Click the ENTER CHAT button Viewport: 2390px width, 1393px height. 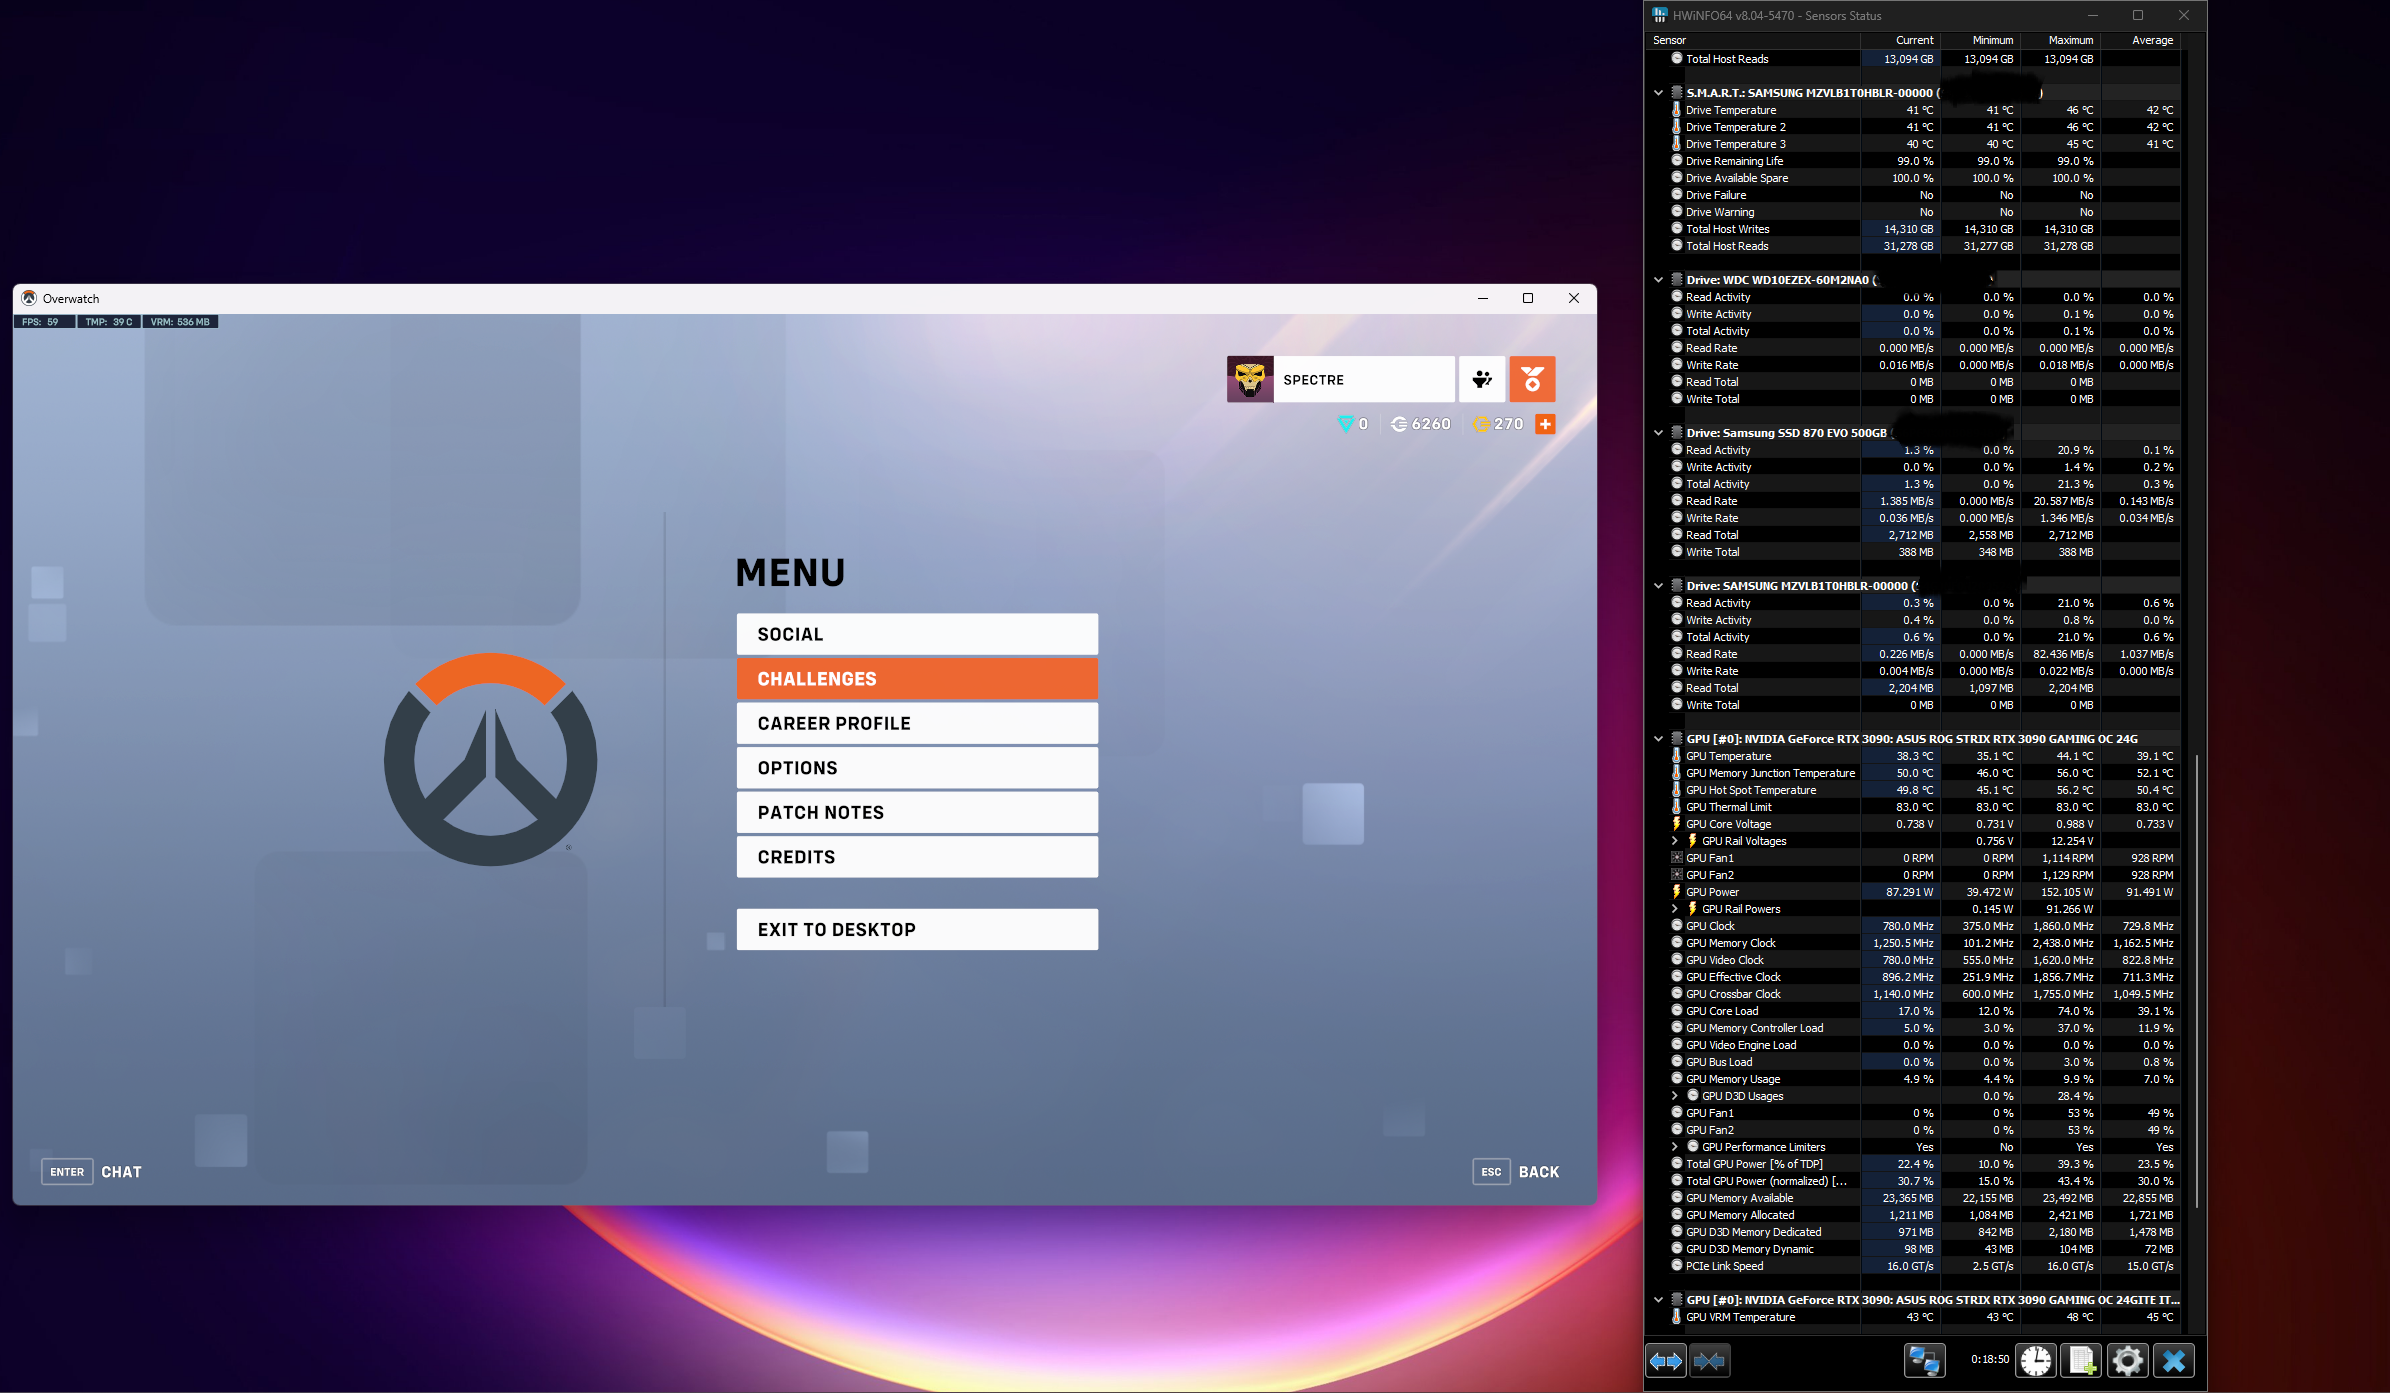click(92, 1172)
